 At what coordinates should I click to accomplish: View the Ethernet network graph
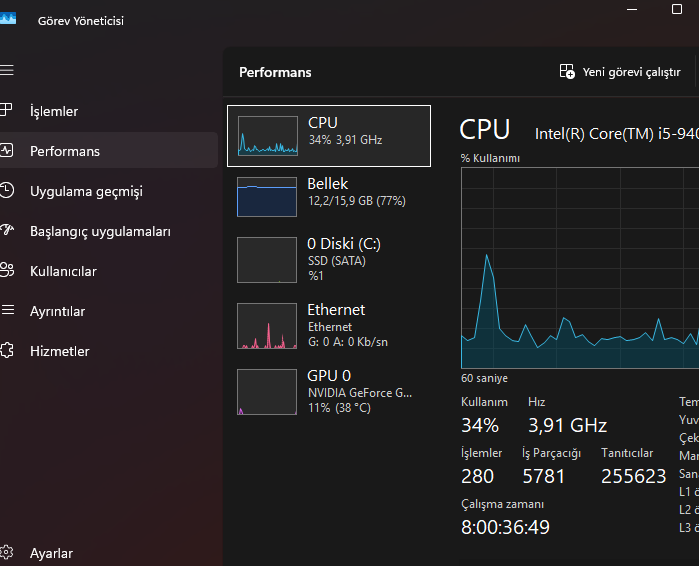[329, 325]
